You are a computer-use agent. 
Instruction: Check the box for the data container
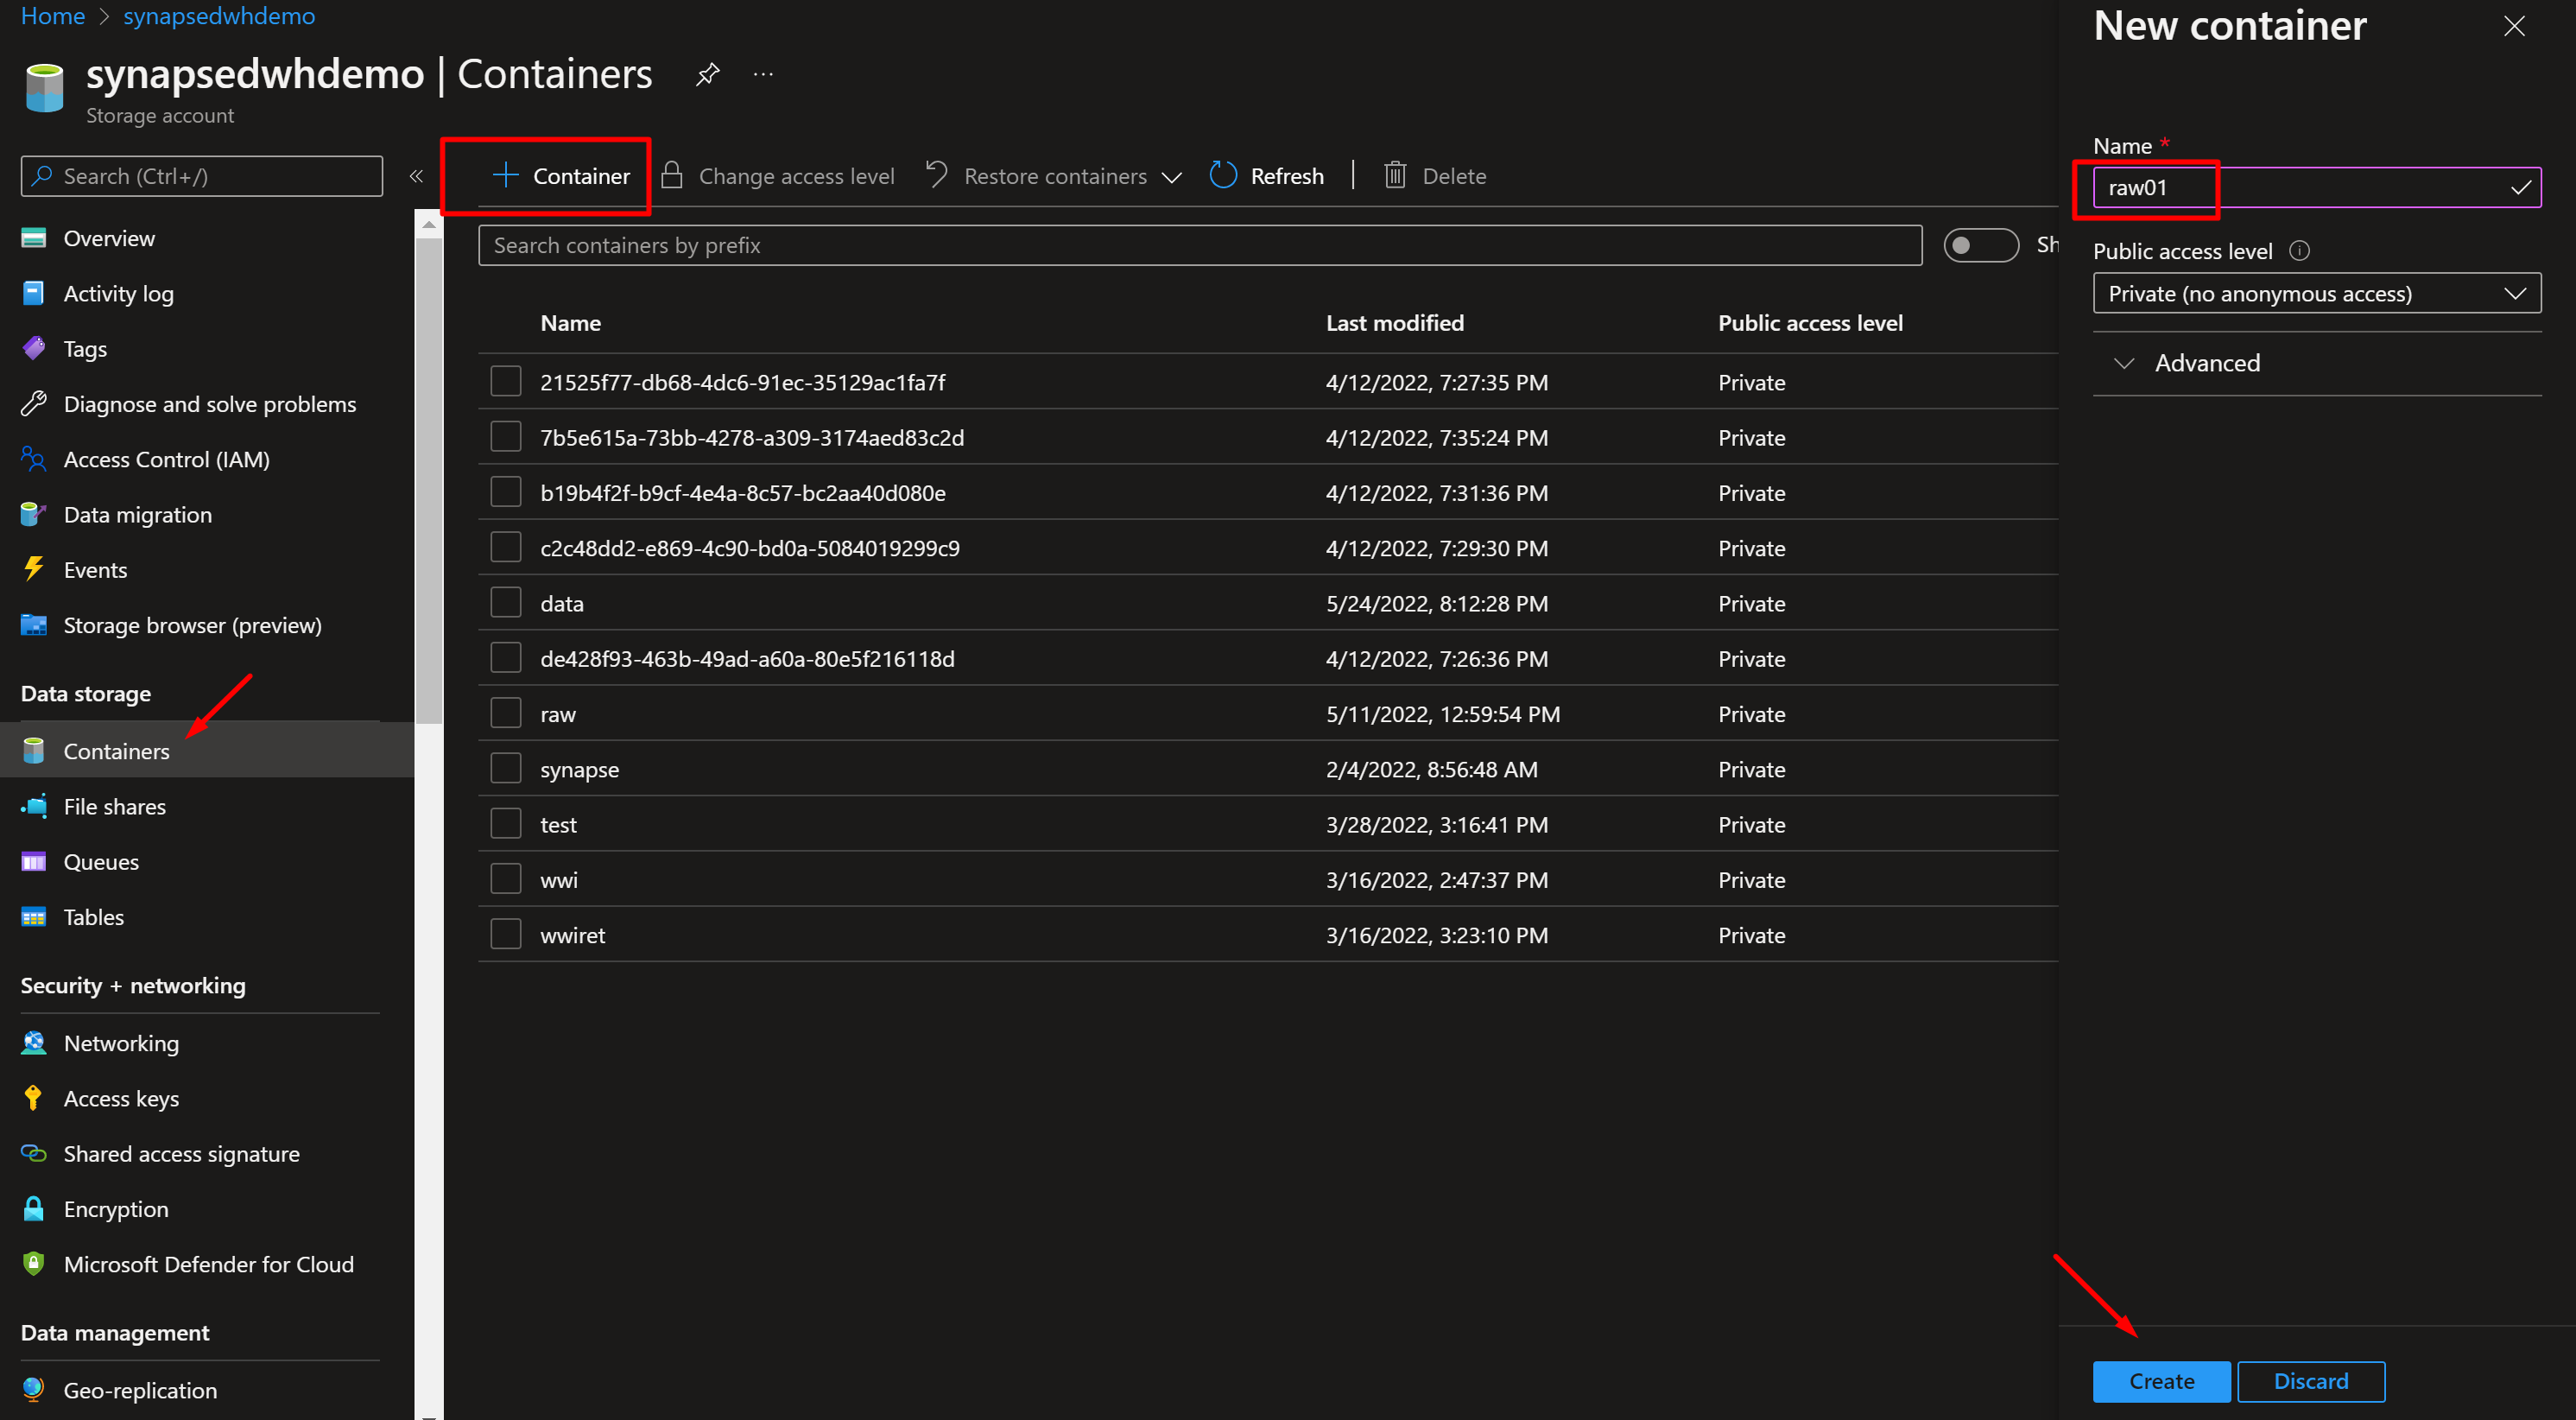506,603
